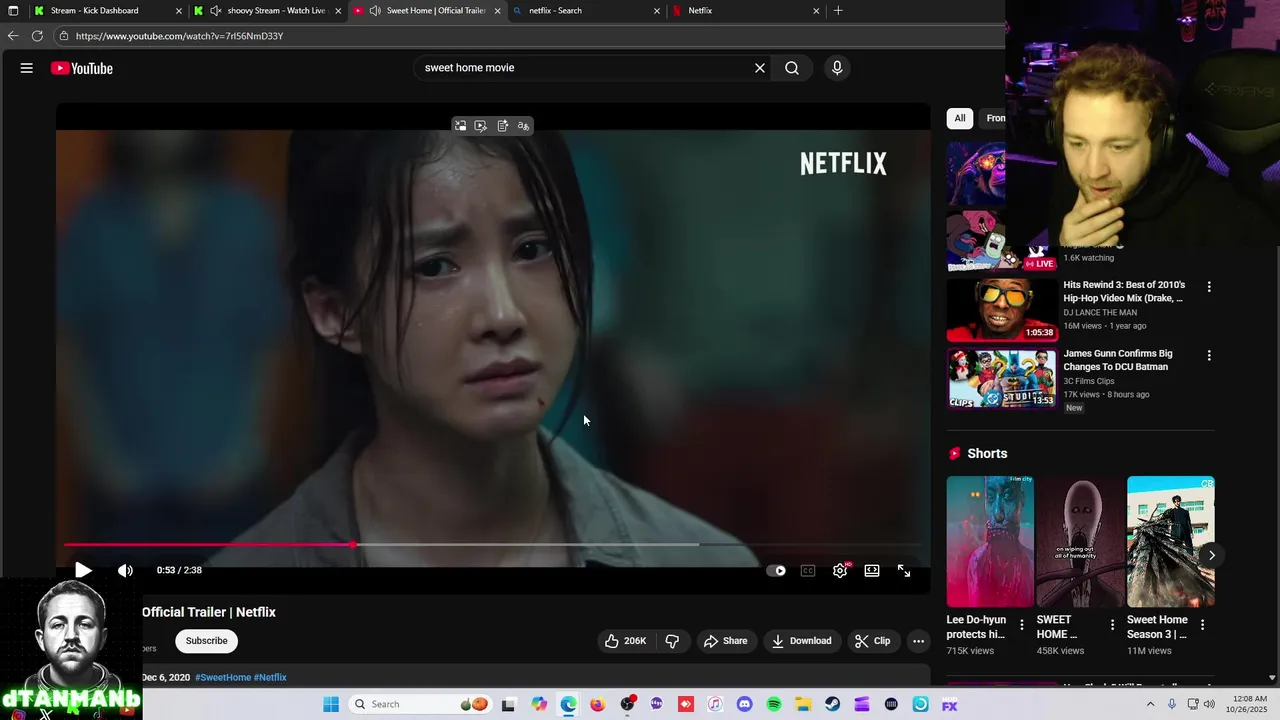
Task: Open the Lee Do-hyun protects short
Action: click(x=990, y=541)
